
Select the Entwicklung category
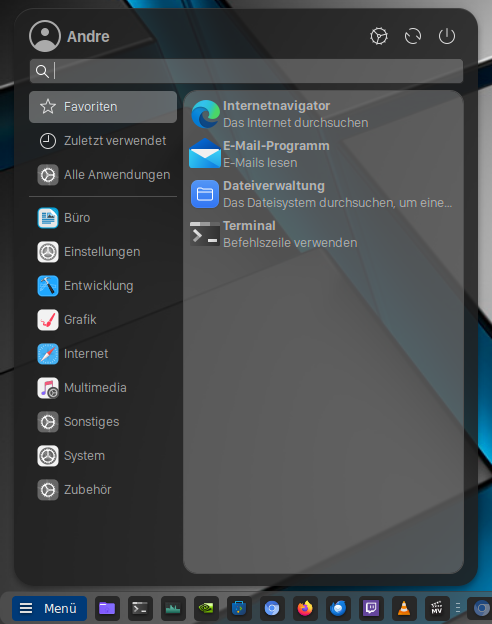click(103, 286)
